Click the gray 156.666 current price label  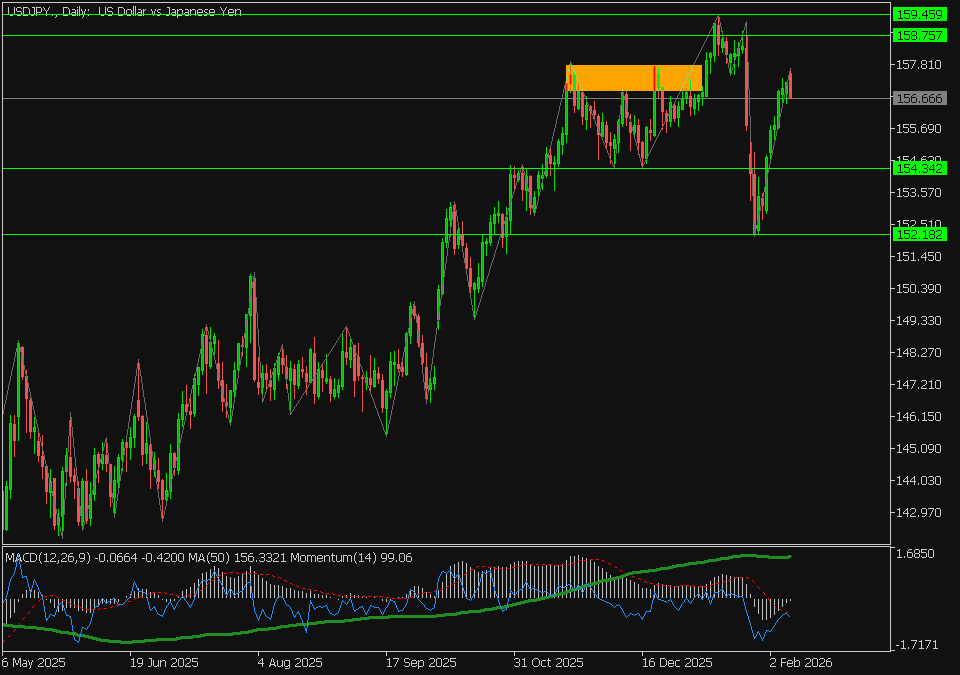(x=918, y=99)
